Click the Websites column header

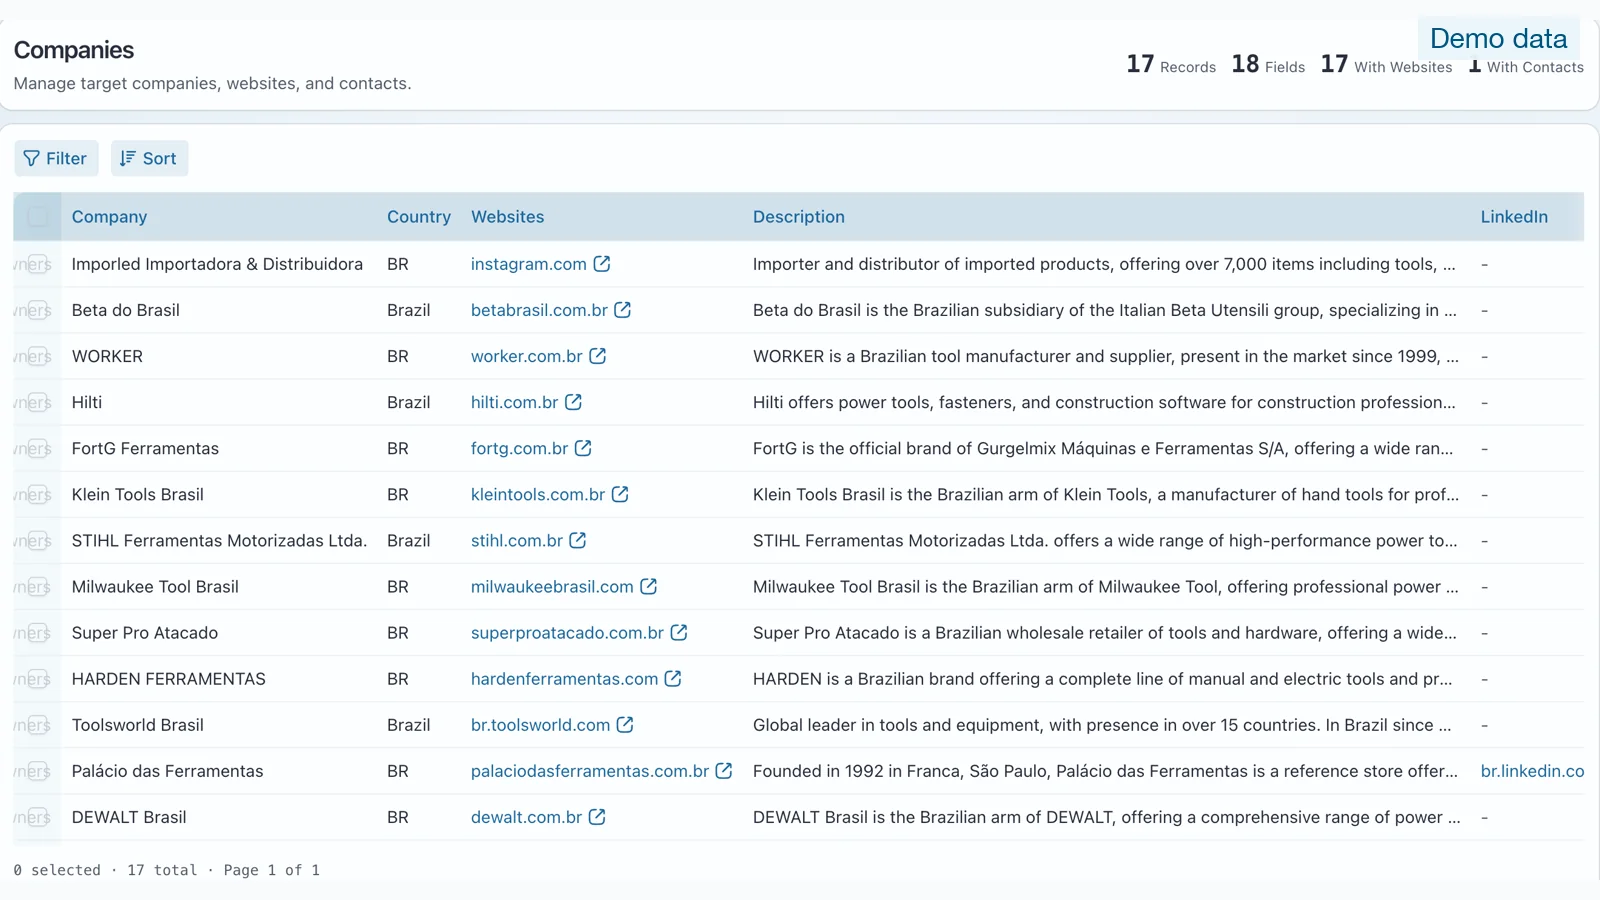(508, 216)
